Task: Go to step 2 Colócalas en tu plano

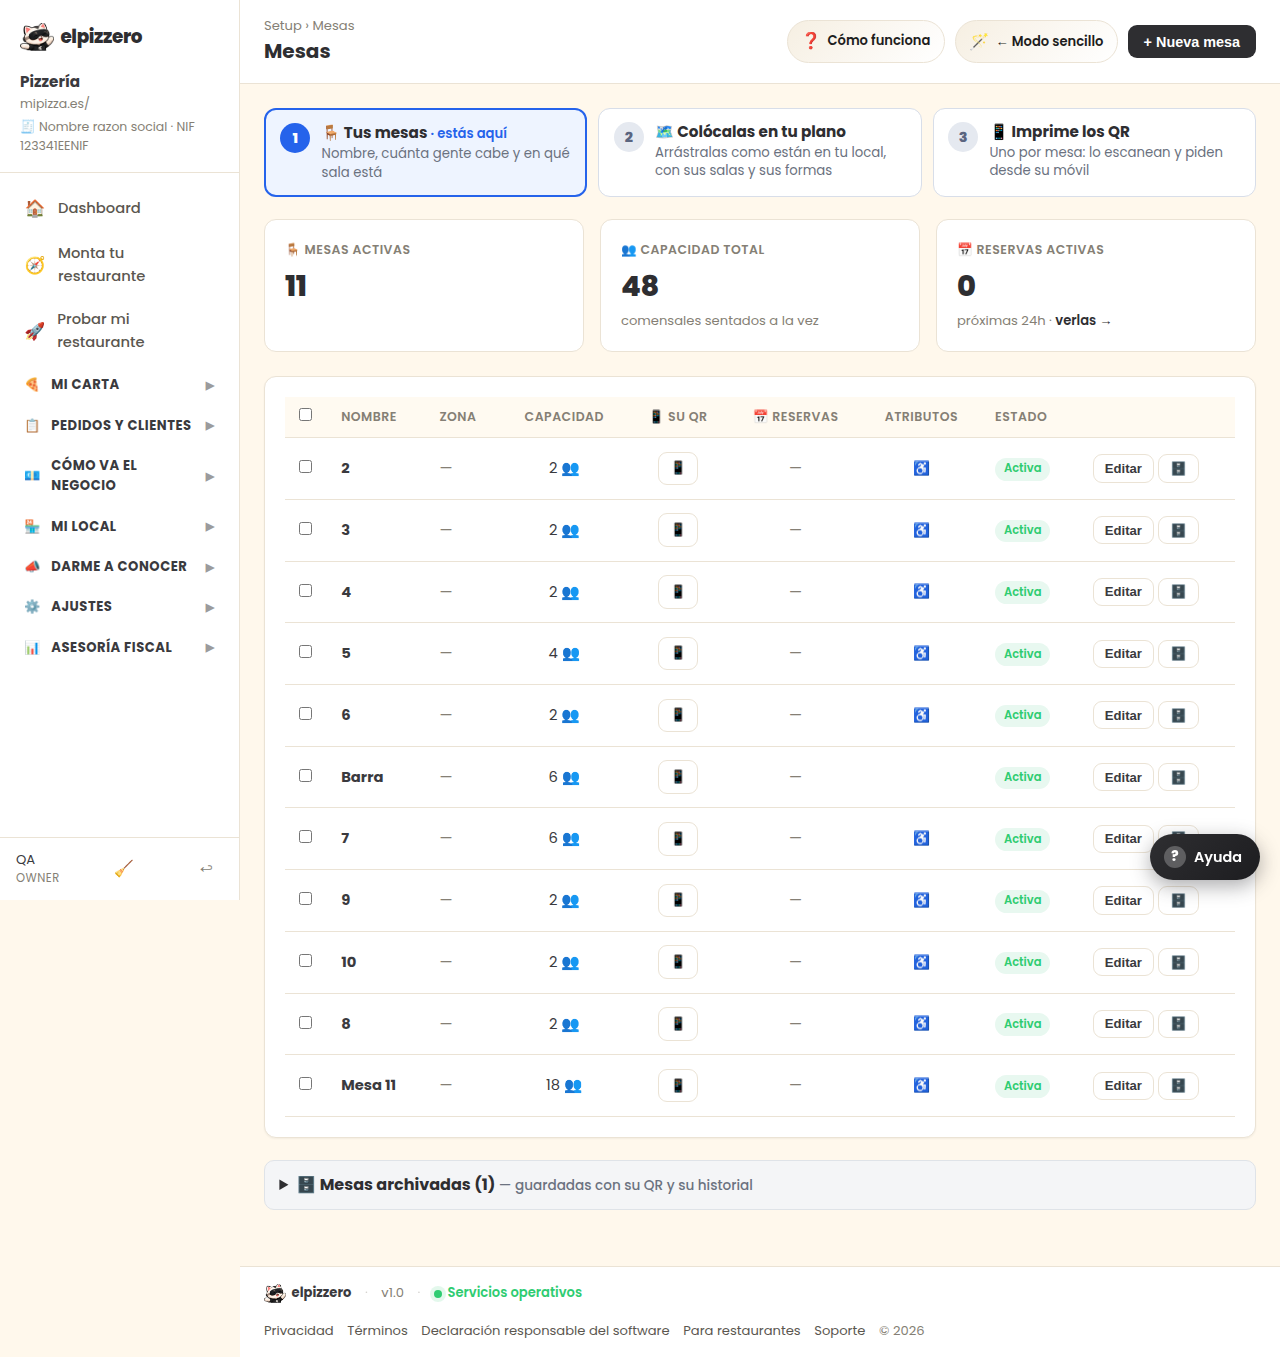Action: [759, 152]
